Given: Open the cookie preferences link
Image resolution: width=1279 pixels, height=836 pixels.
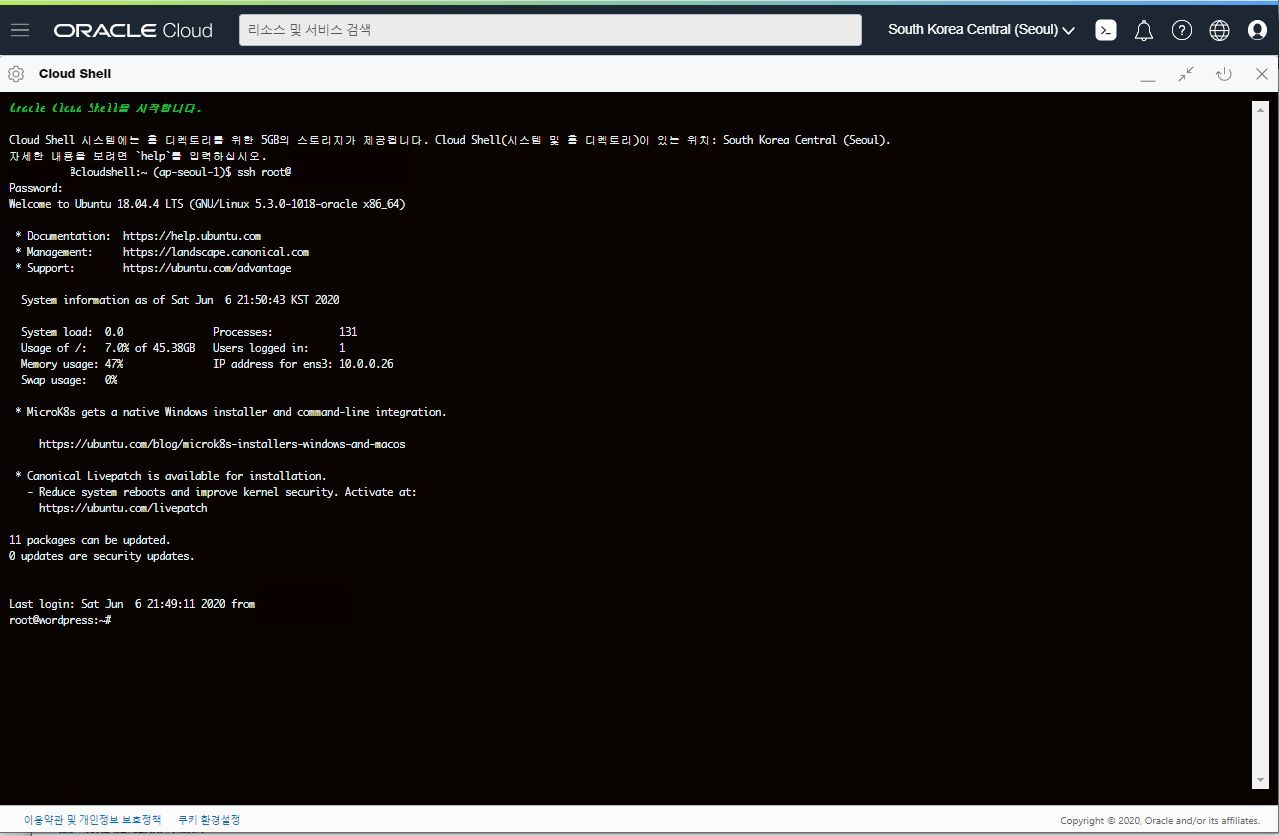Looking at the screenshot, I should point(209,820).
